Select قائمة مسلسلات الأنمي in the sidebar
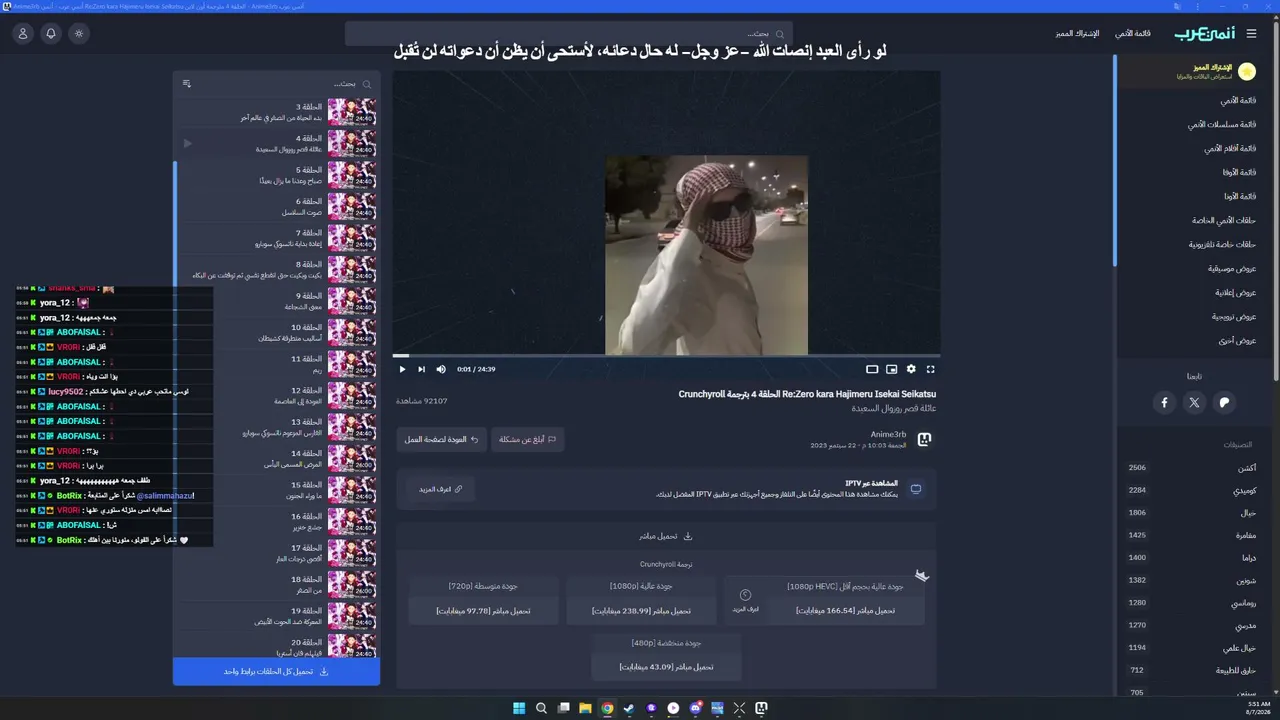 [x=1222, y=124]
